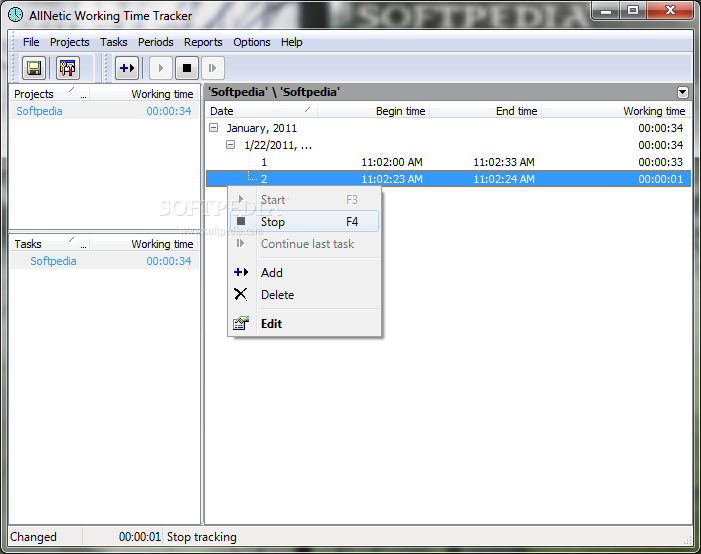Sort by the End time column header
This screenshot has height=554, width=701.
click(x=486, y=111)
